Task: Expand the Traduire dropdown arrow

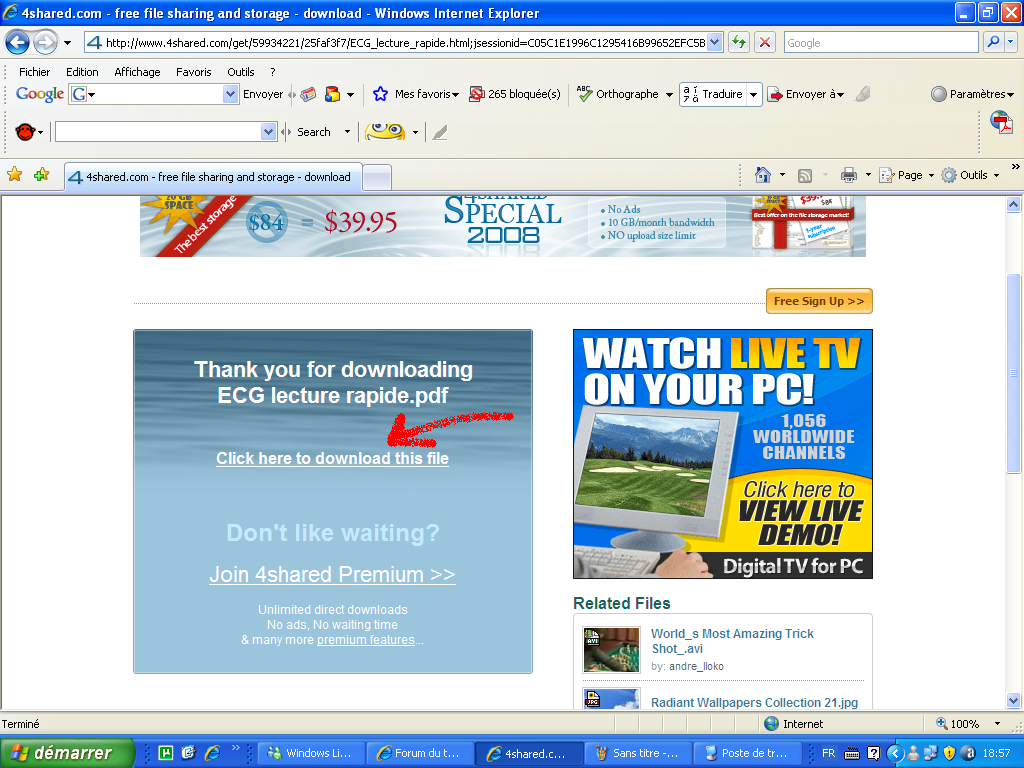Action: tap(754, 95)
